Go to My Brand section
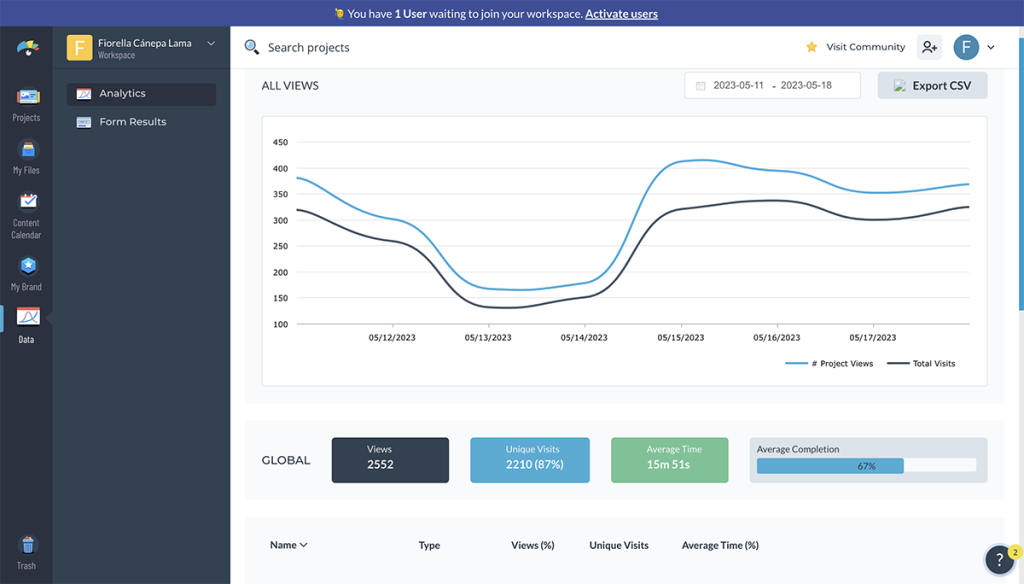 coord(27,272)
